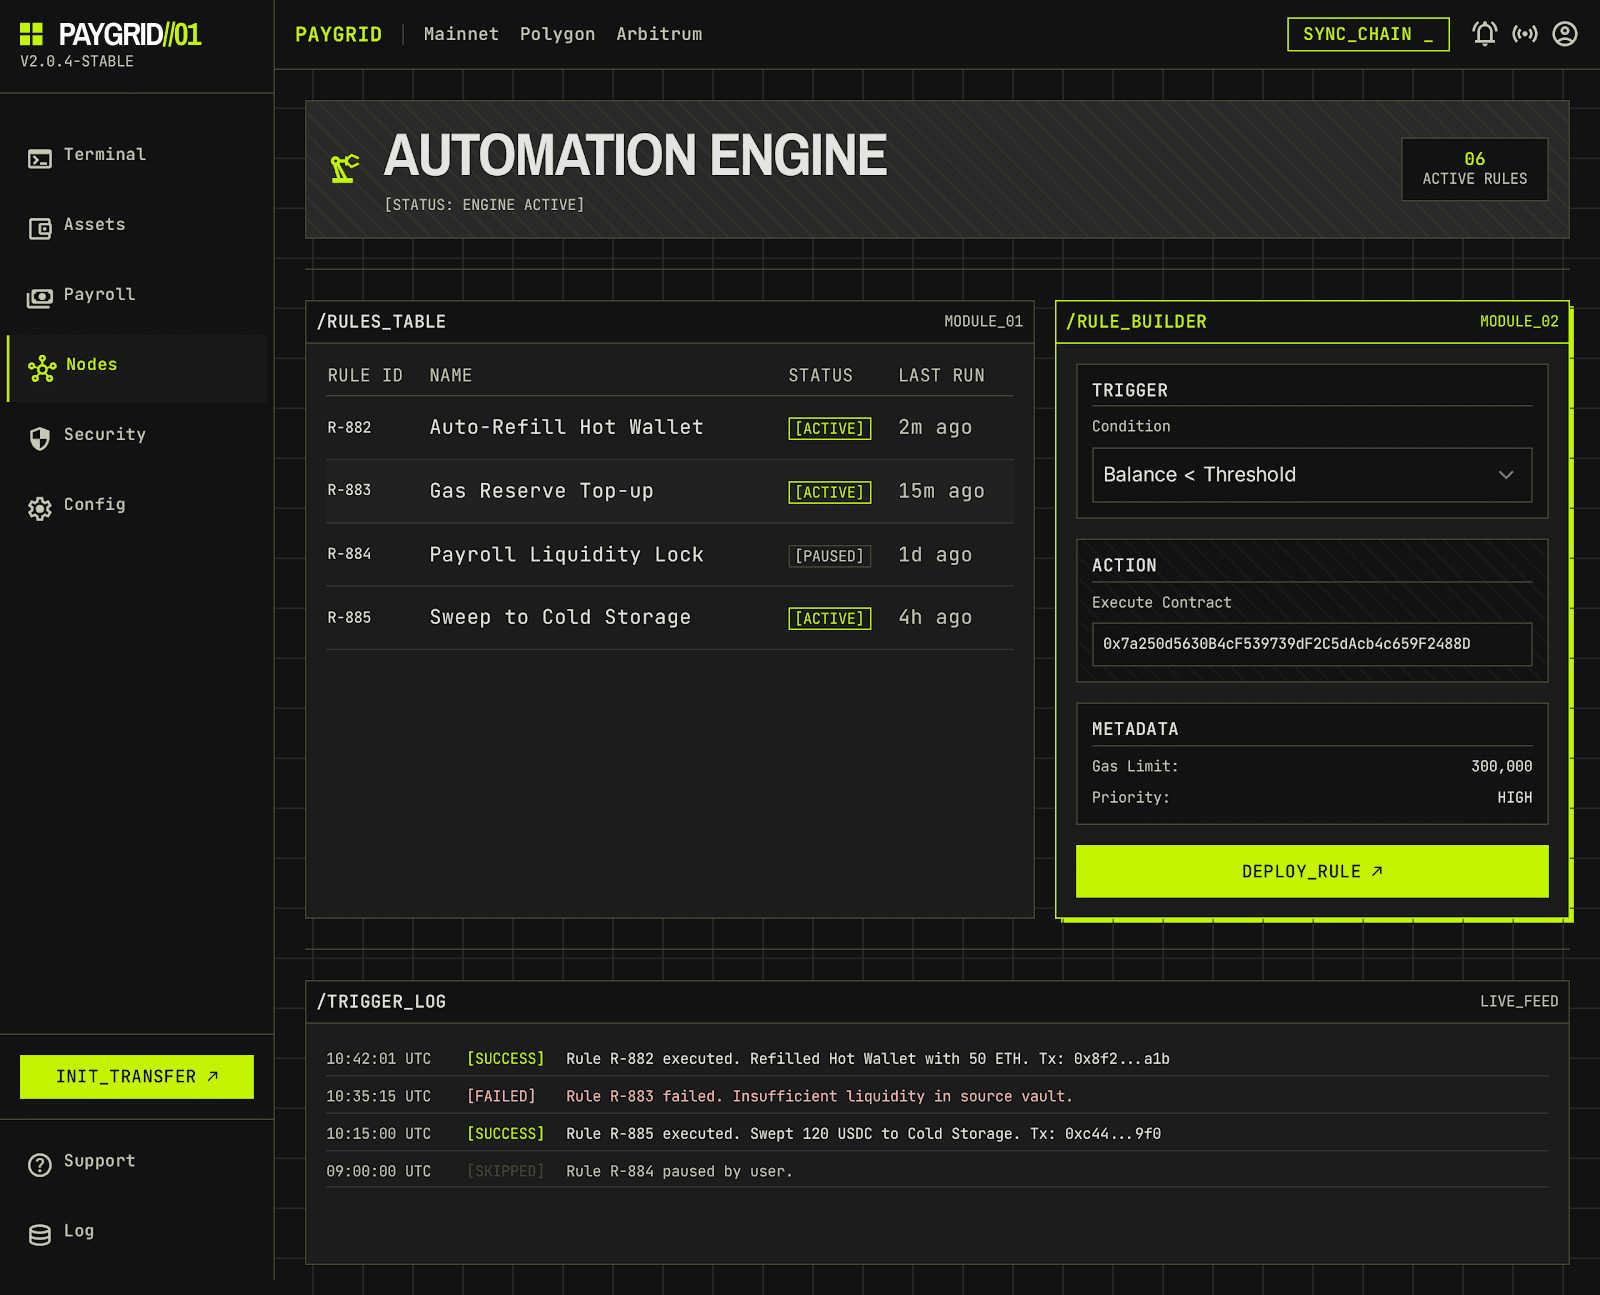Screen dimensions: 1600x1295
Task: Click the DEPLOY_RULE button
Action: click(1312, 871)
